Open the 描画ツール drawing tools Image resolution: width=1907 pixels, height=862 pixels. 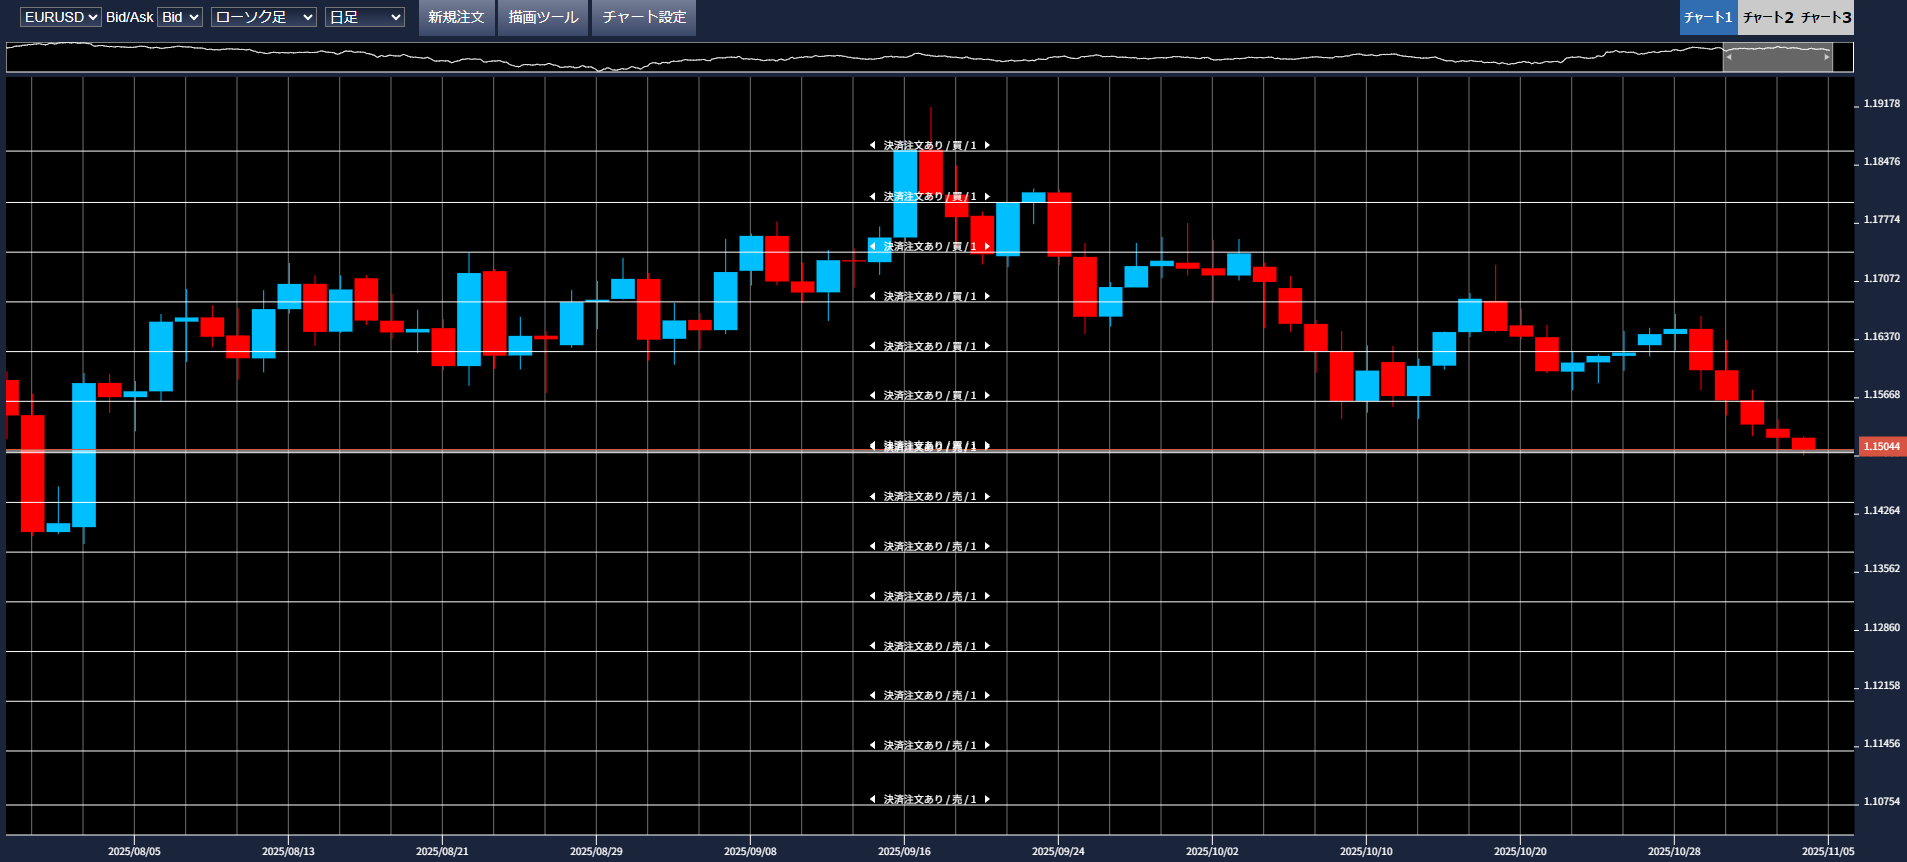[x=543, y=17]
